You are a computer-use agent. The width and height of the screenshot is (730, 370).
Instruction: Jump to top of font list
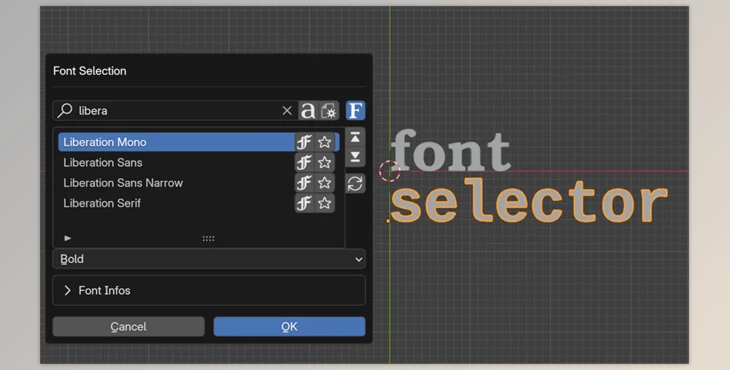click(x=355, y=137)
